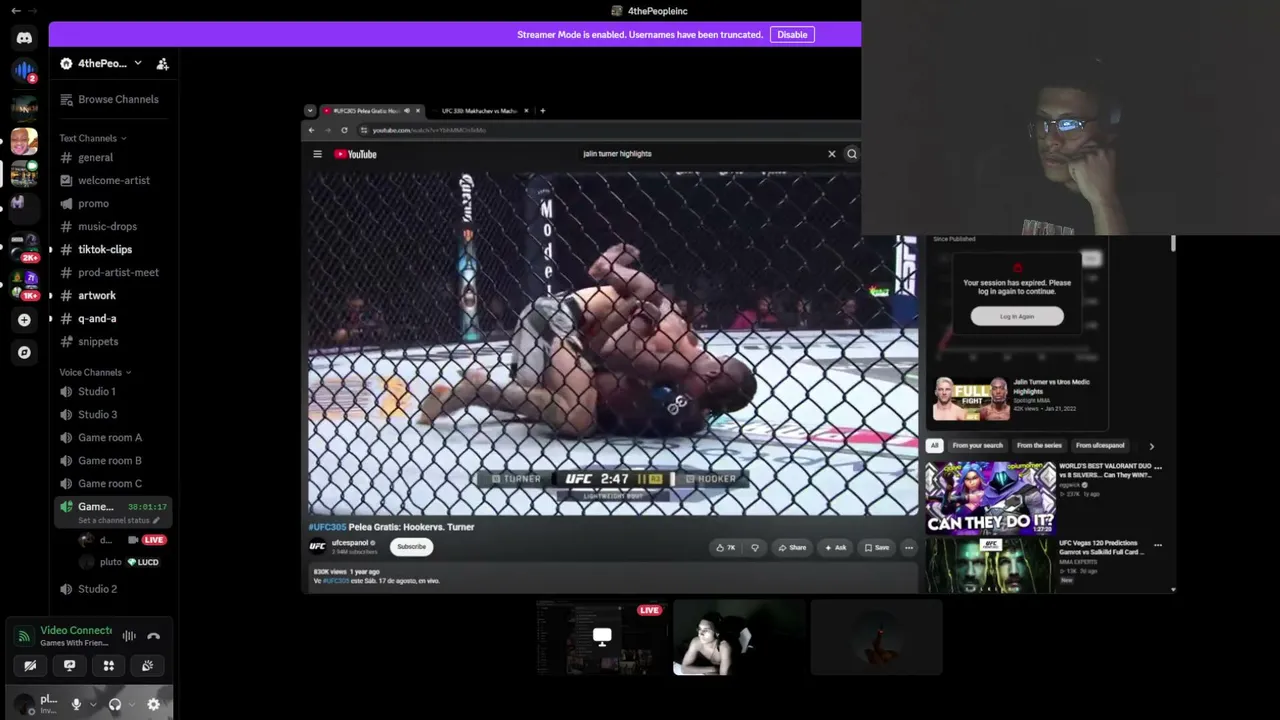
Task: Click Log In Again in expired session popup
Action: [1017, 316]
